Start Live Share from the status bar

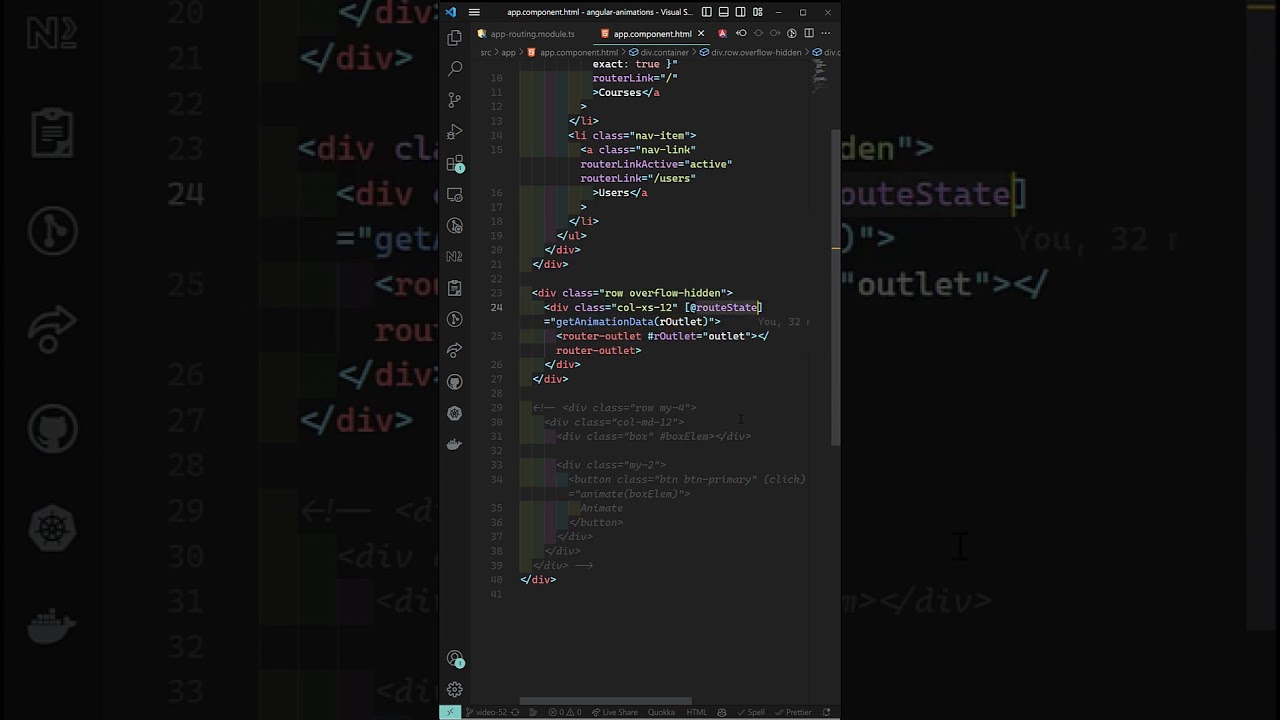click(x=615, y=712)
